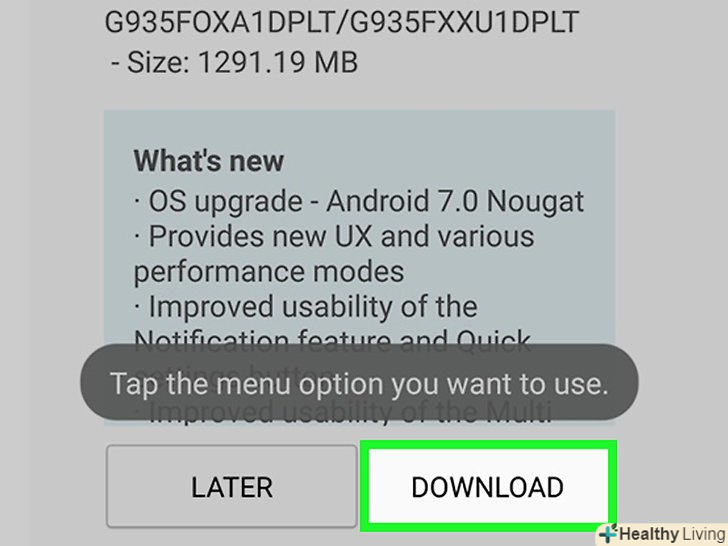Tap the 'Provides new UX and various' line
This screenshot has width=728, height=546.
334,236
